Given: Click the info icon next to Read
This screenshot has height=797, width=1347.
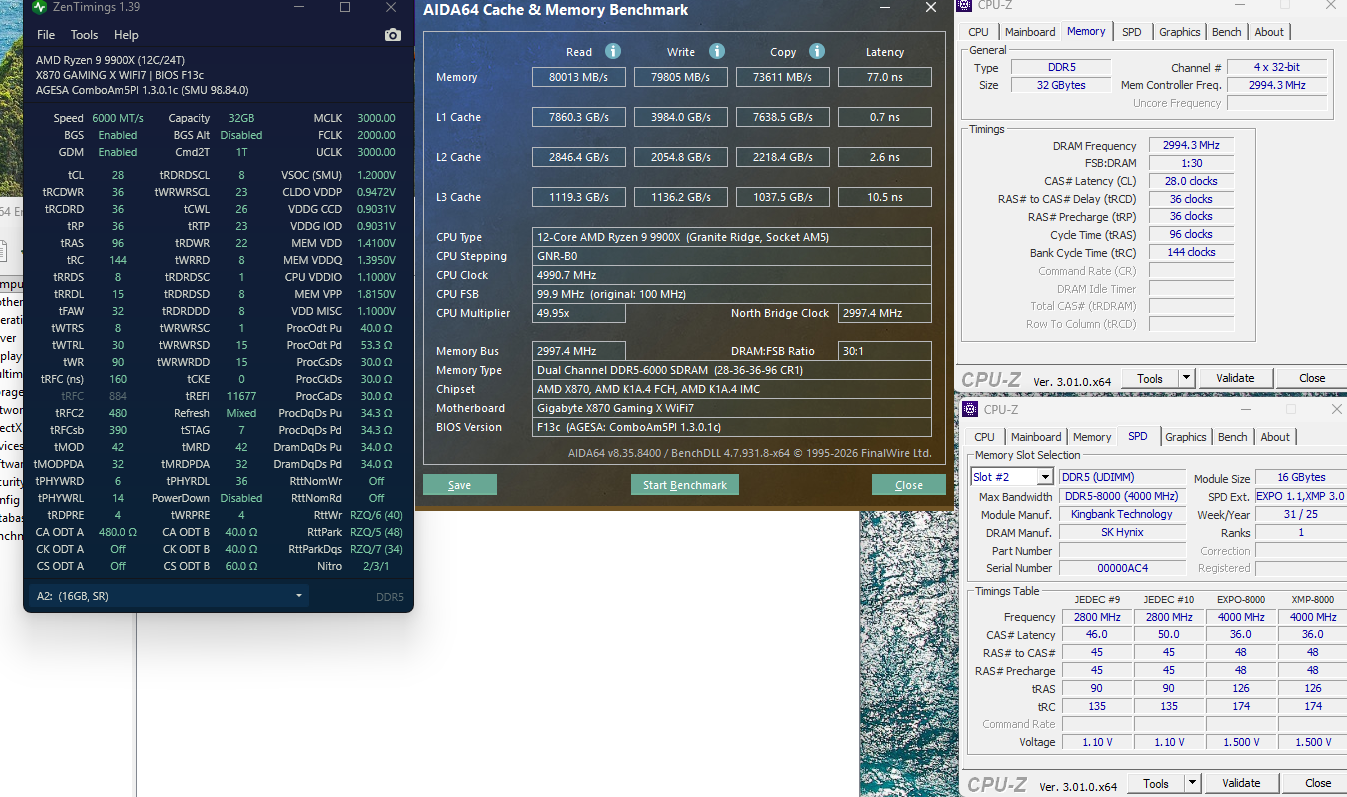Looking at the screenshot, I should click(x=613, y=51).
